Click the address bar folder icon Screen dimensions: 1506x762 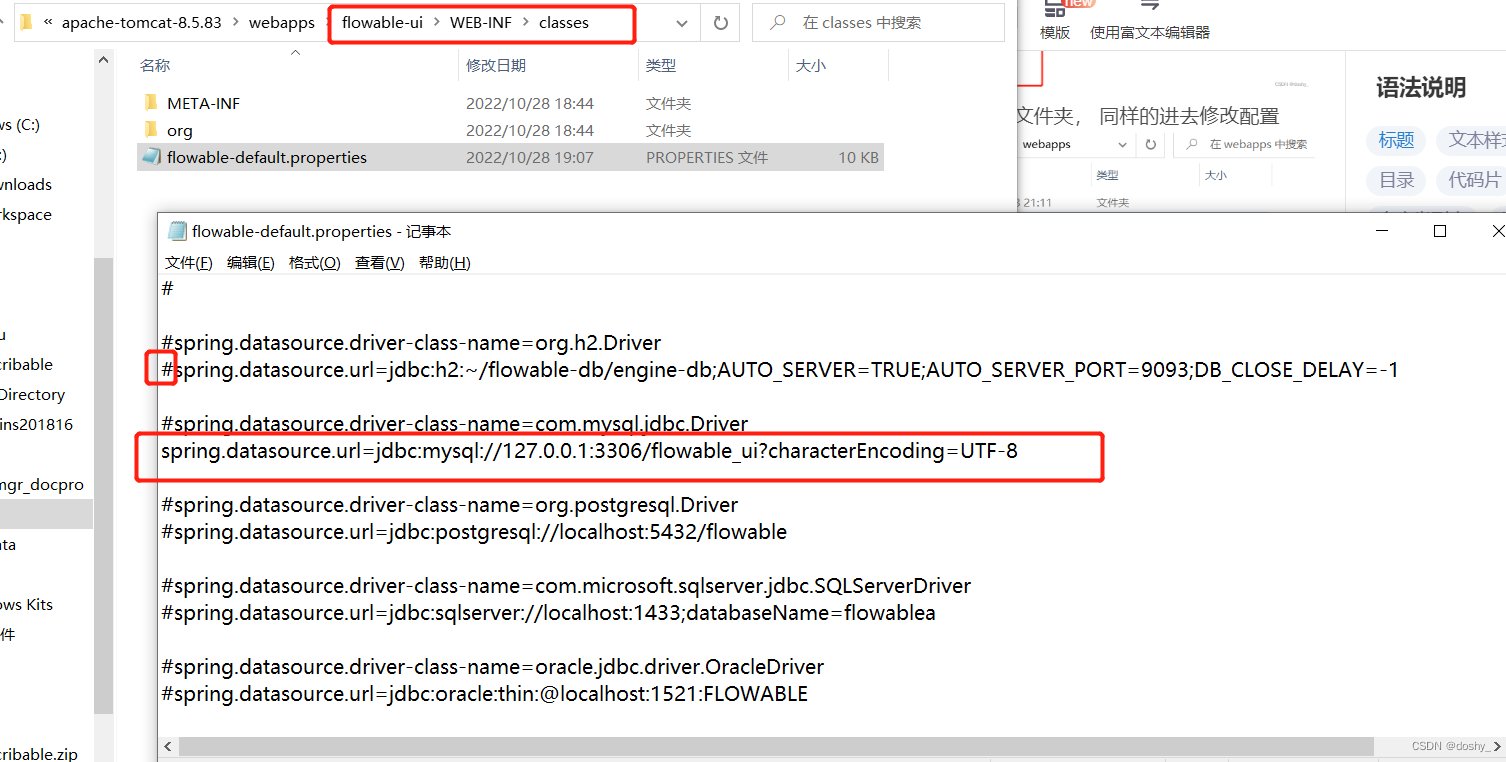pos(27,22)
